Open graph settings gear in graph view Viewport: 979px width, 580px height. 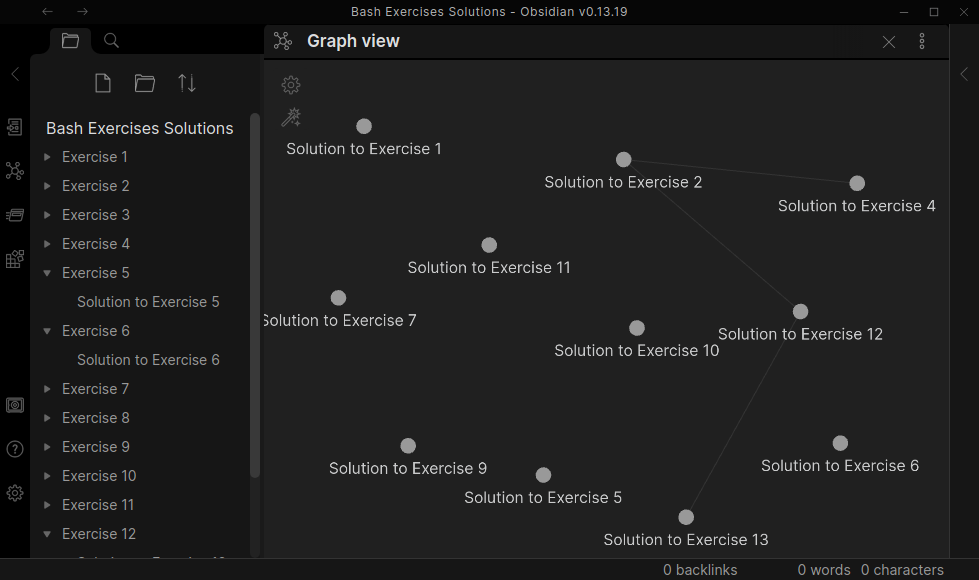[291, 85]
